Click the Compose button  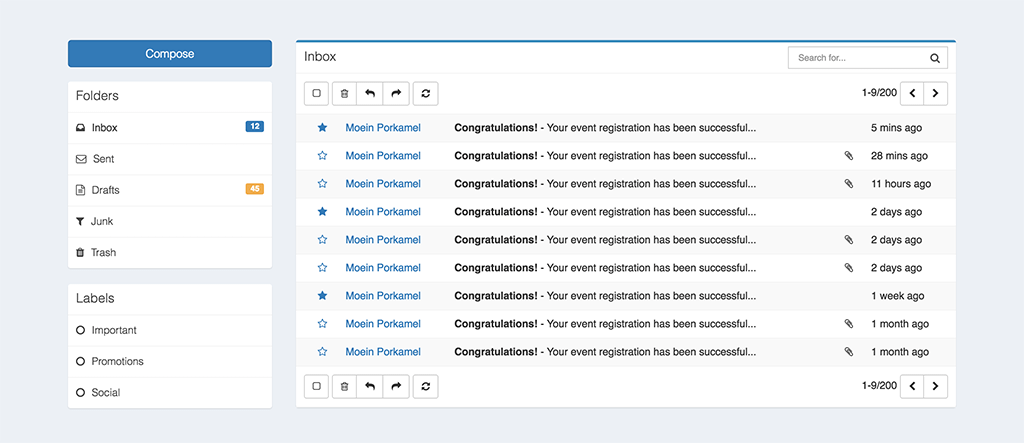(170, 54)
